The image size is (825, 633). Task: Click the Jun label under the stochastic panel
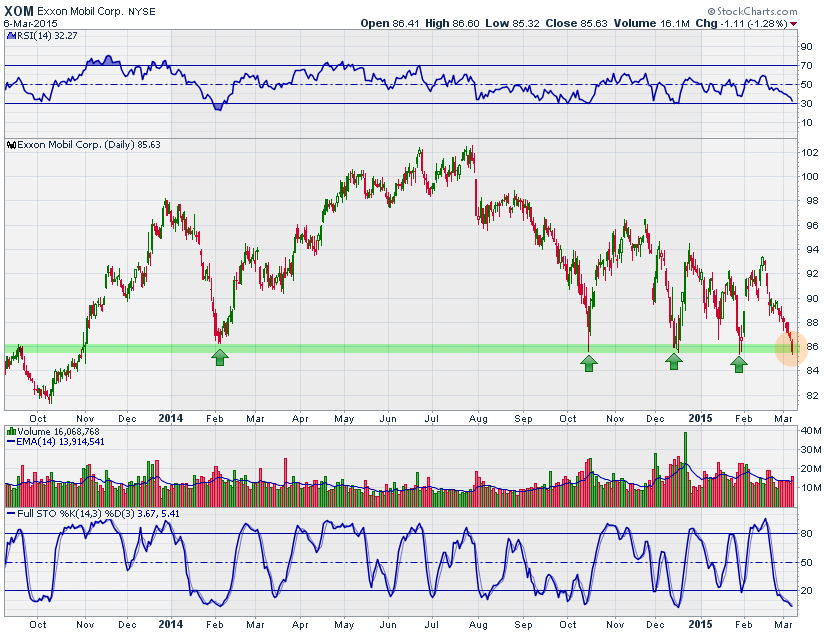tap(388, 625)
